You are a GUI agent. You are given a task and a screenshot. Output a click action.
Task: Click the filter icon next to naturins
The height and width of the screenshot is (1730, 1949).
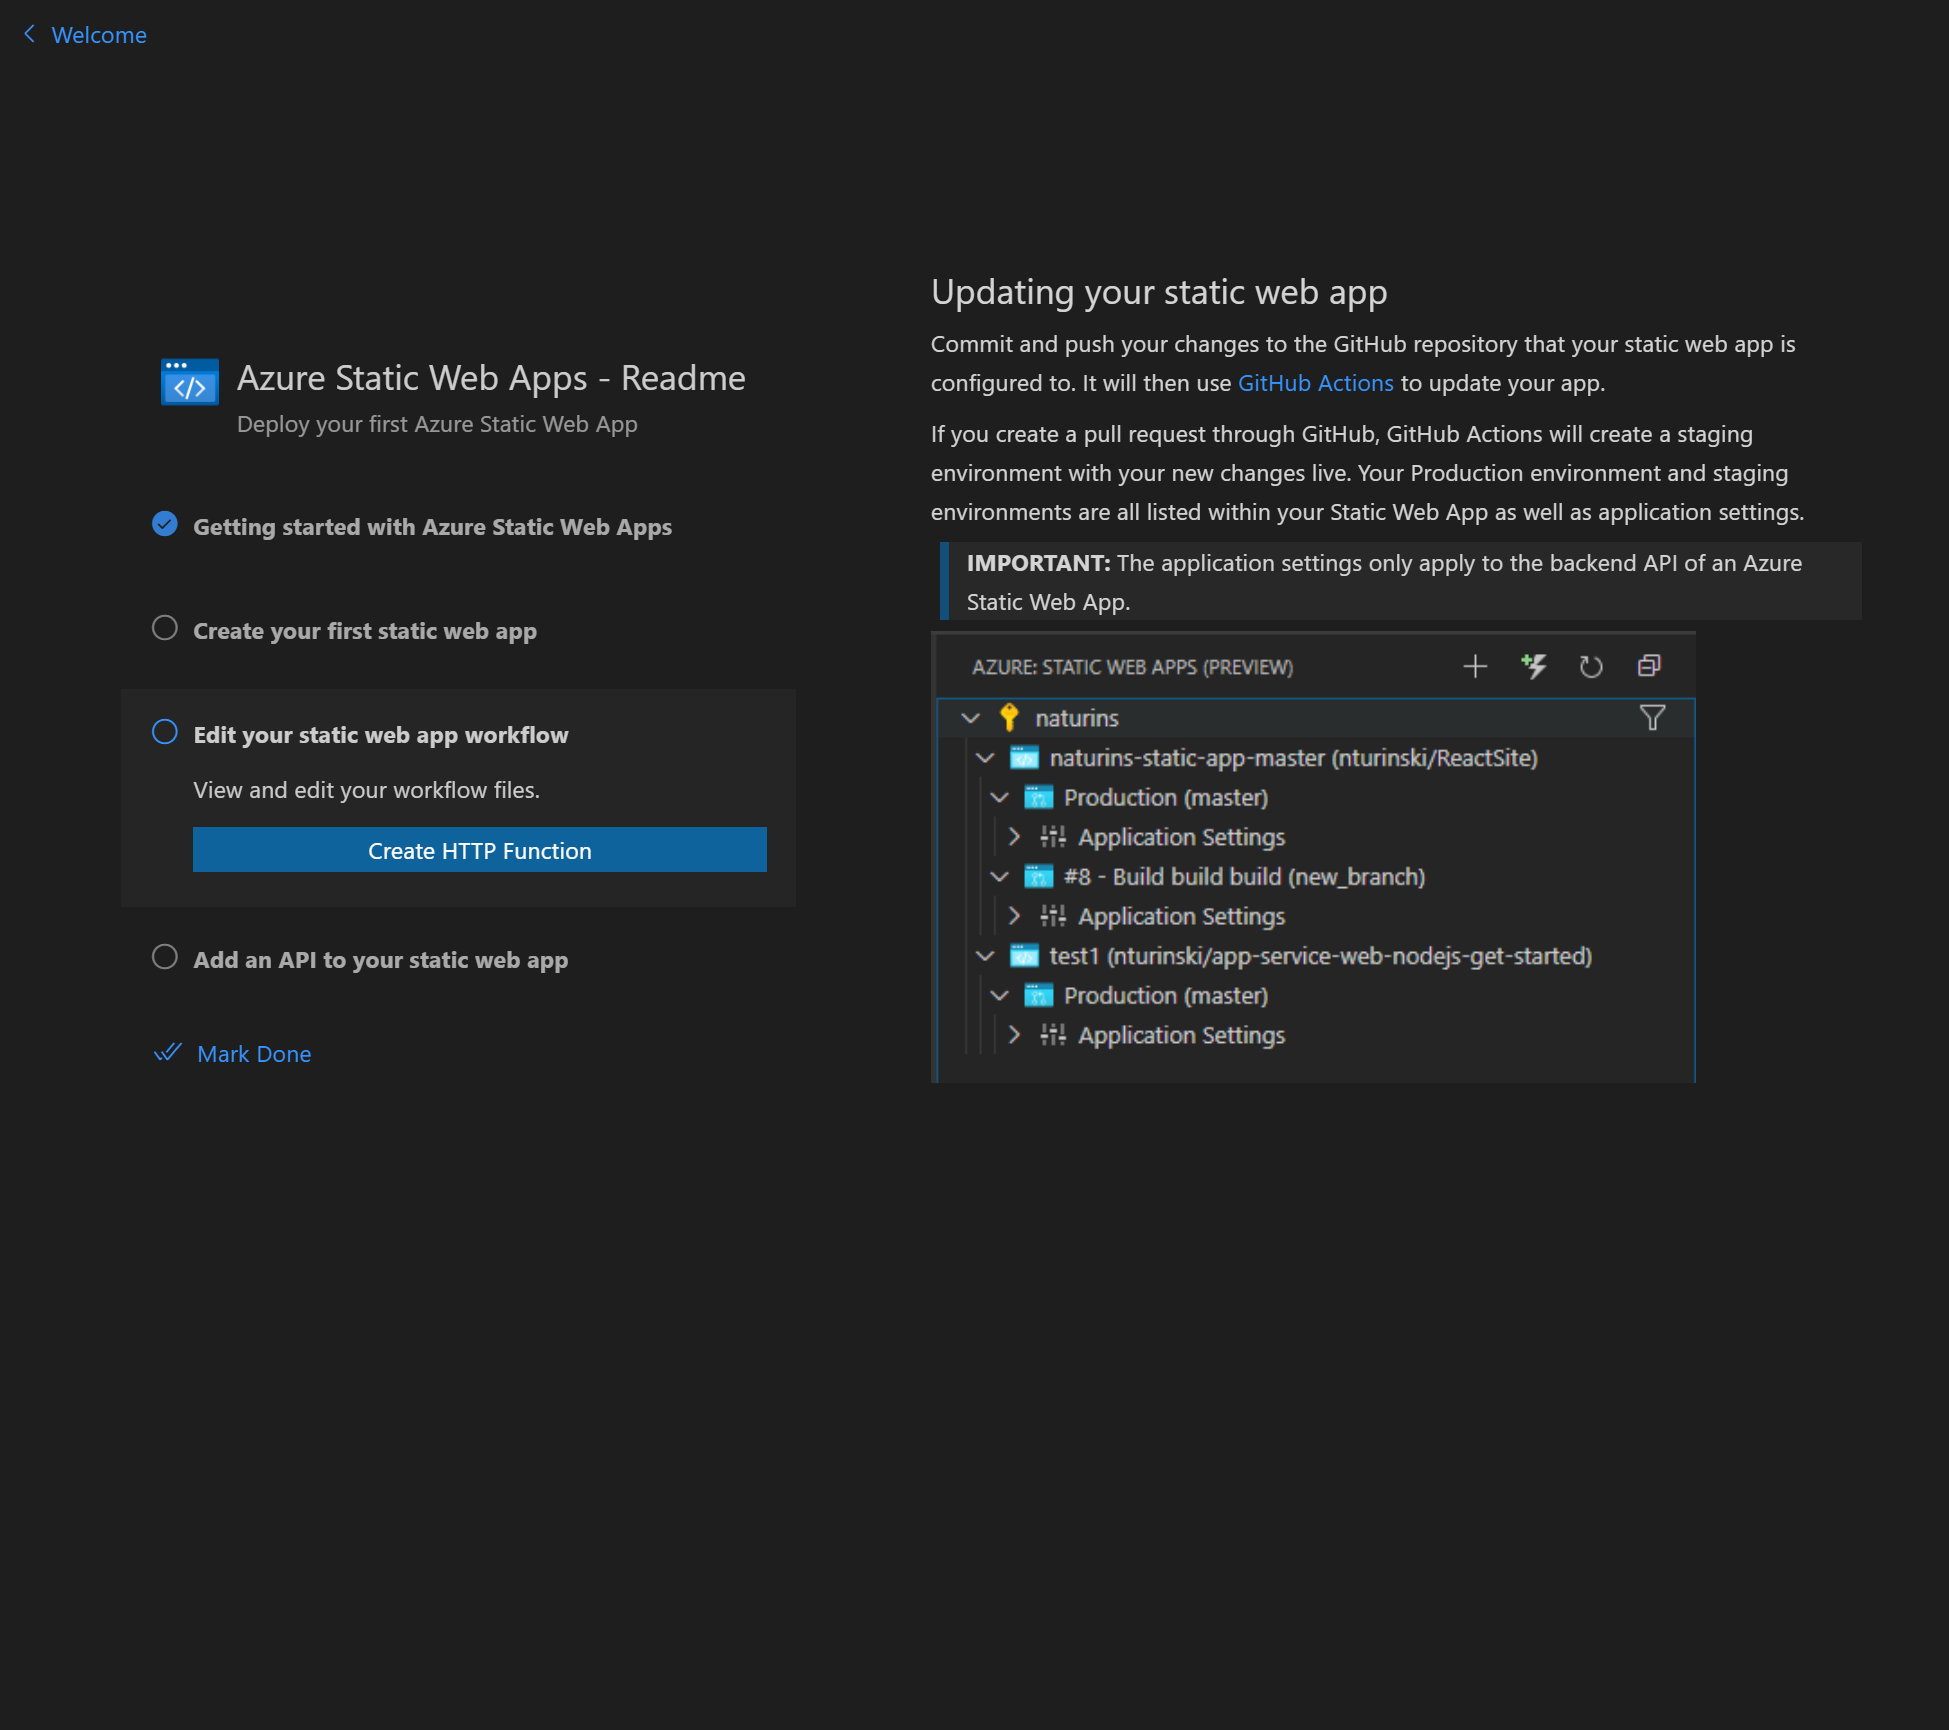[1652, 718]
